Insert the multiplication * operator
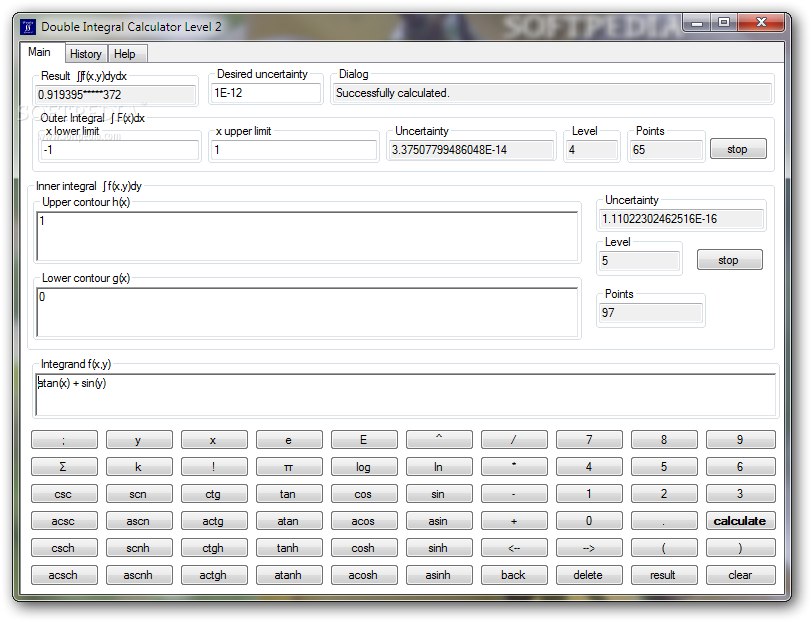 [x=513, y=467]
